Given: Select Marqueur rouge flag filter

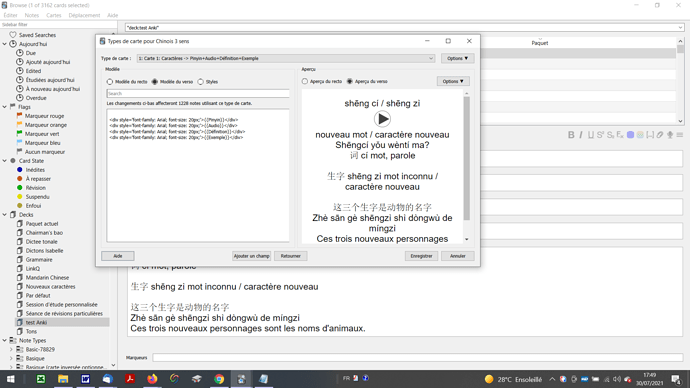Looking at the screenshot, I should [x=44, y=116].
